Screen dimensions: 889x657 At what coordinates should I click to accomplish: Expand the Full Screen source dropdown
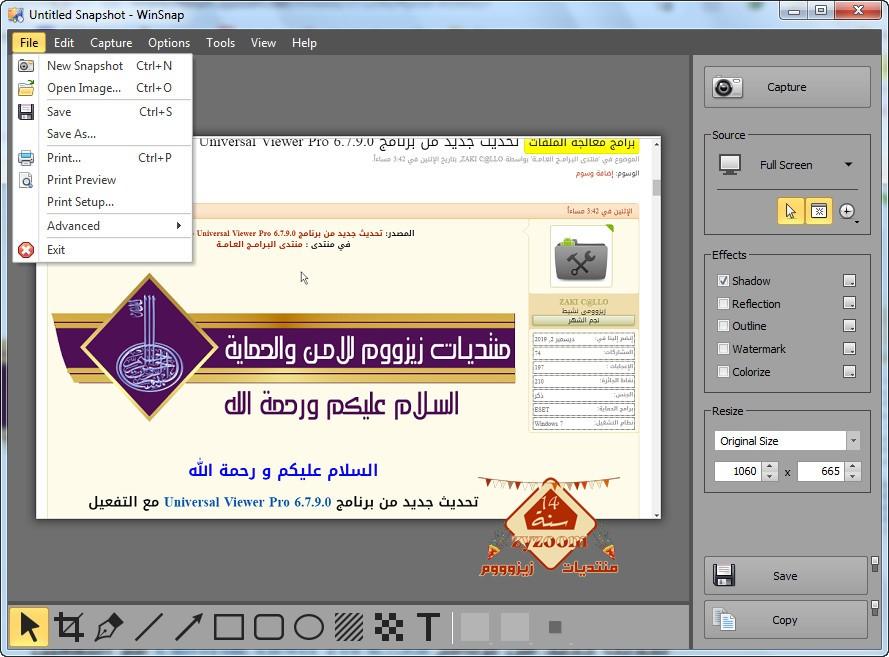(848, 164)
